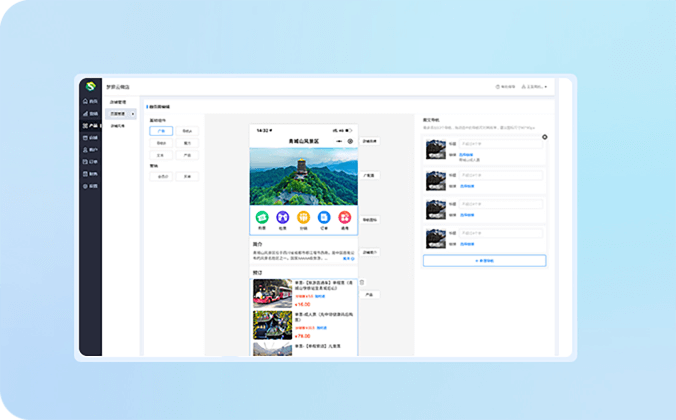Image resolution: width=676 pixels, height=420 pixels.
Task: Click the wide add navigation button with plus
Action: click(x=484, y=260)
